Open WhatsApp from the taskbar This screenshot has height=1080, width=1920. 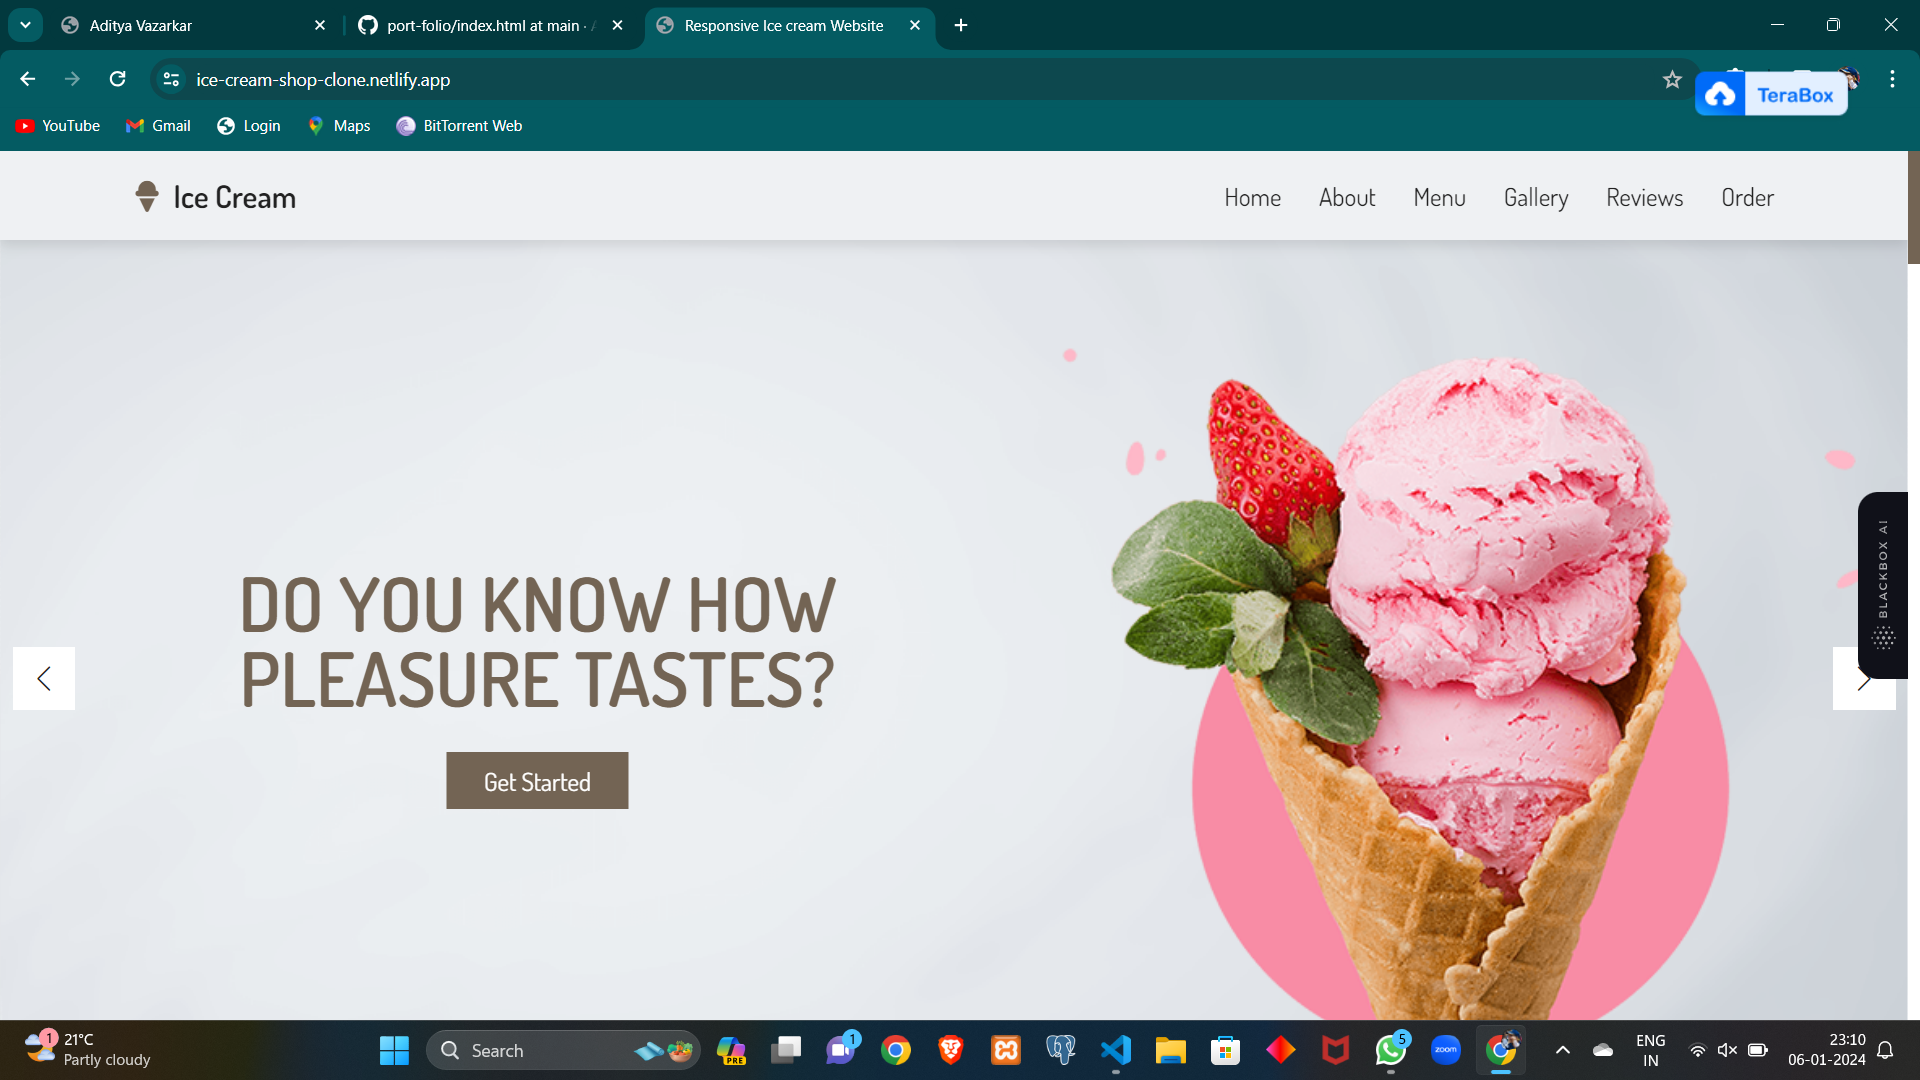(x=1390, y=1050)
